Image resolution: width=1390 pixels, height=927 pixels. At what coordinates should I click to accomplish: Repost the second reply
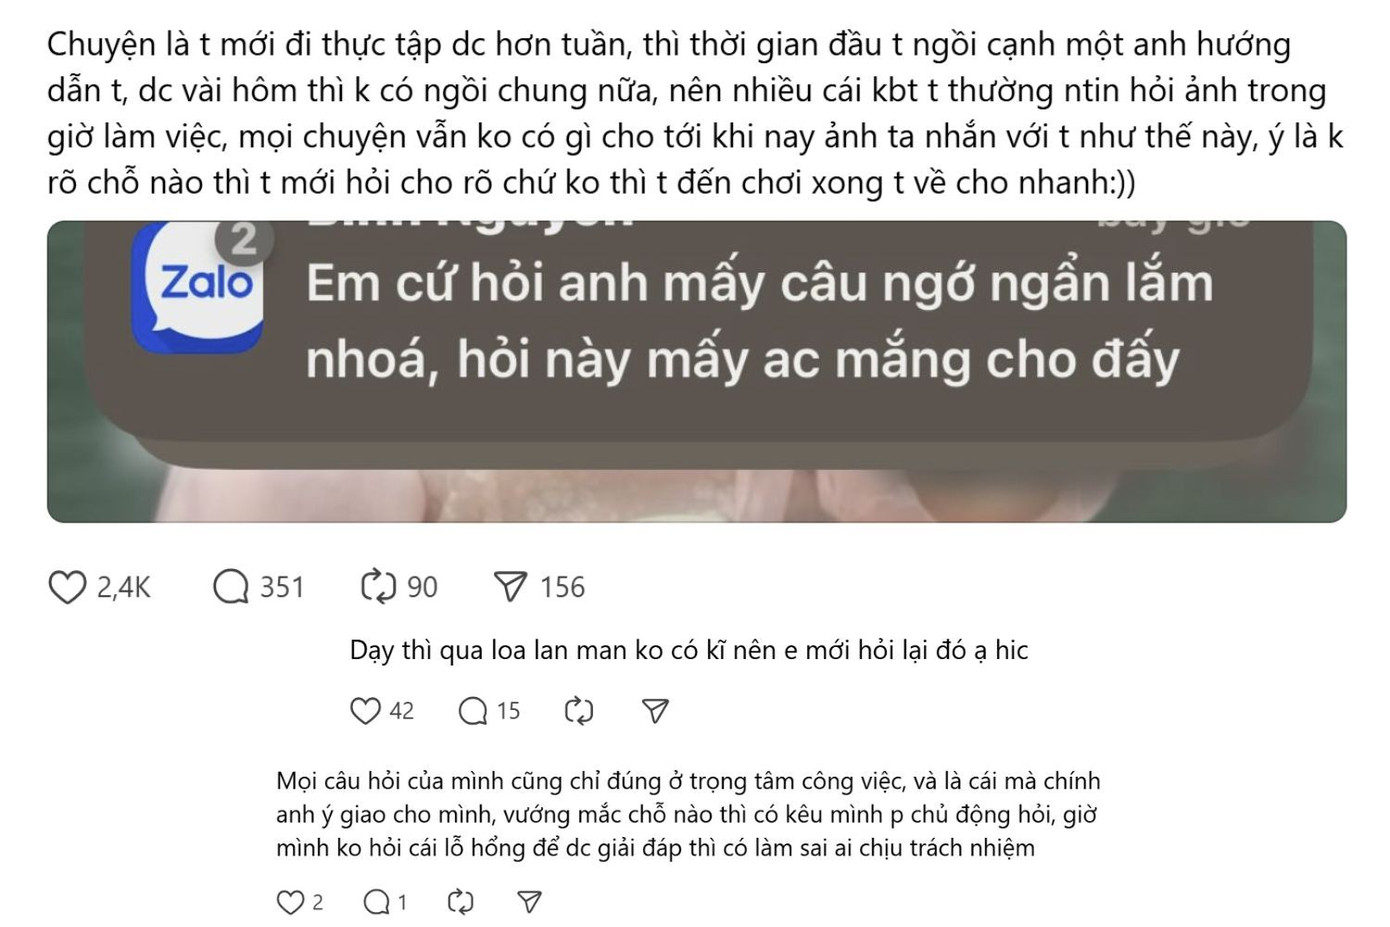point(460,902)
